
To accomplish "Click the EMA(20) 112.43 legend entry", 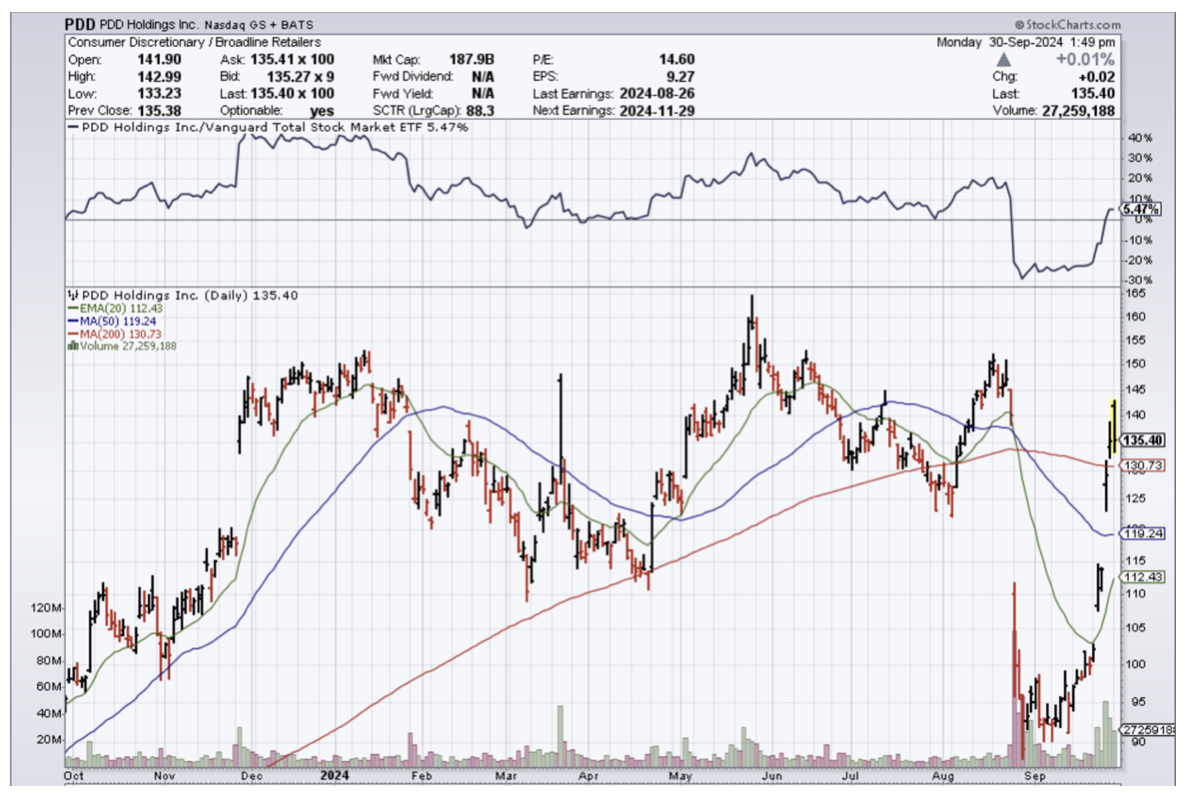I will click(x=120, y=308).
